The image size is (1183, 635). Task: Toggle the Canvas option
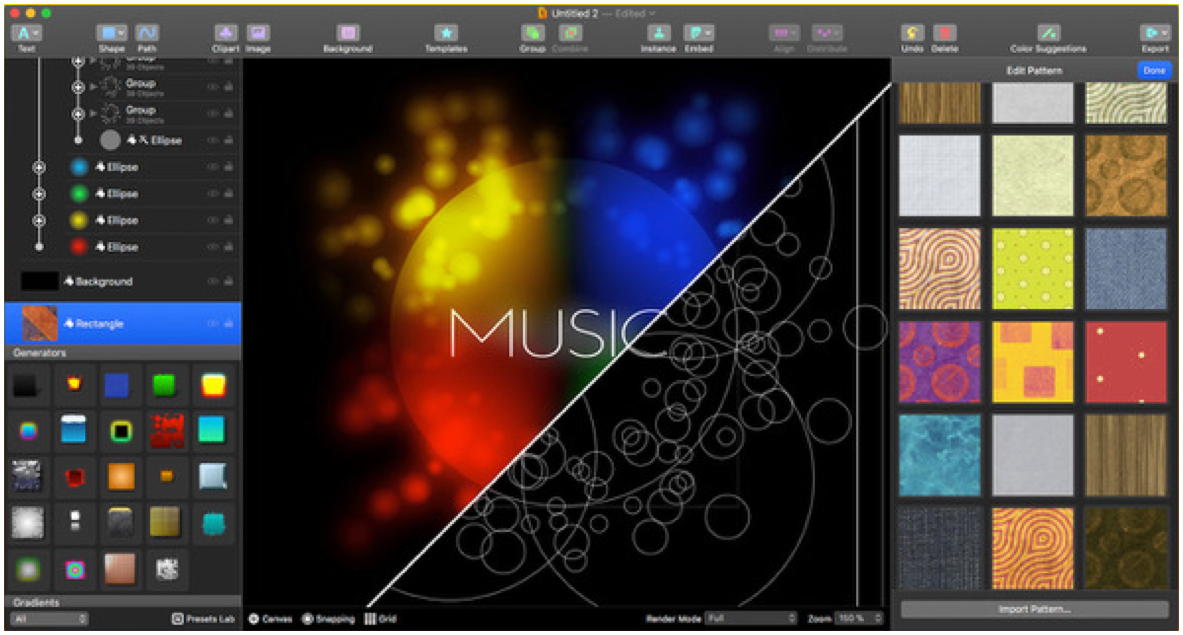click(x=270, y=619)
